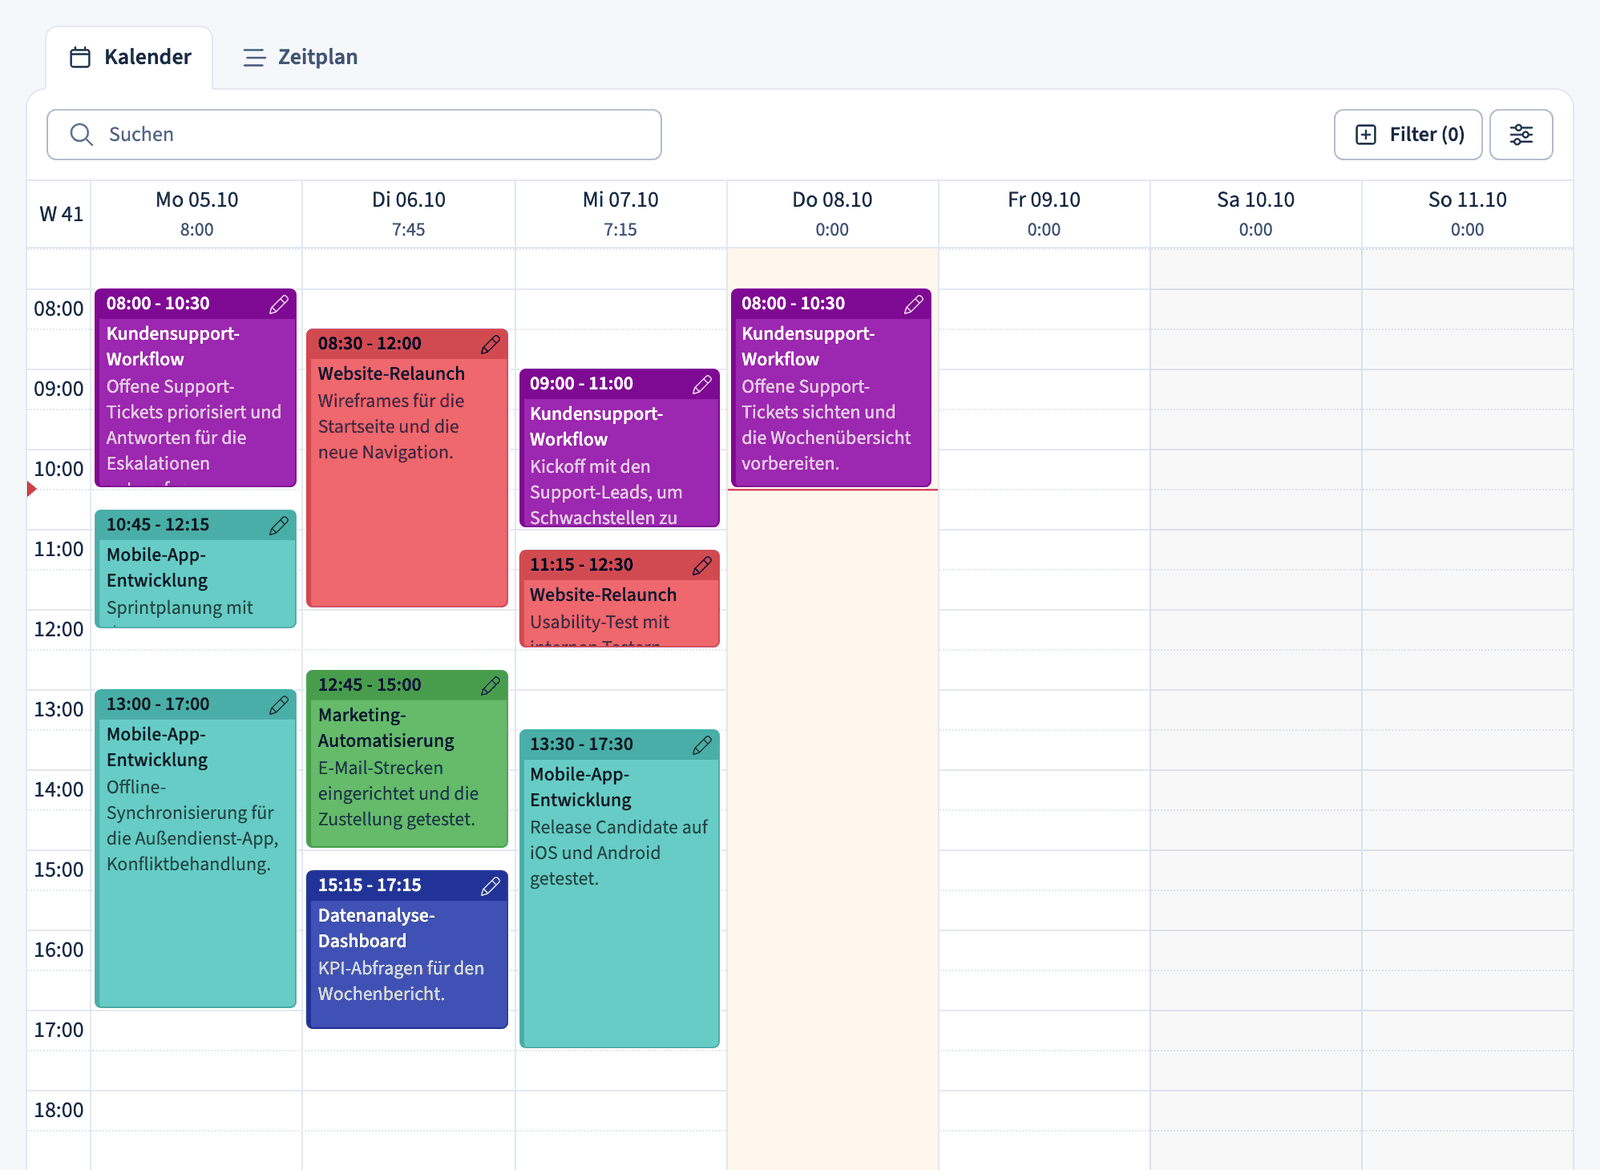Edit Tuesday 15:15 - 17:15 Datenanalyse pencil icon

[x=490, y=886]
